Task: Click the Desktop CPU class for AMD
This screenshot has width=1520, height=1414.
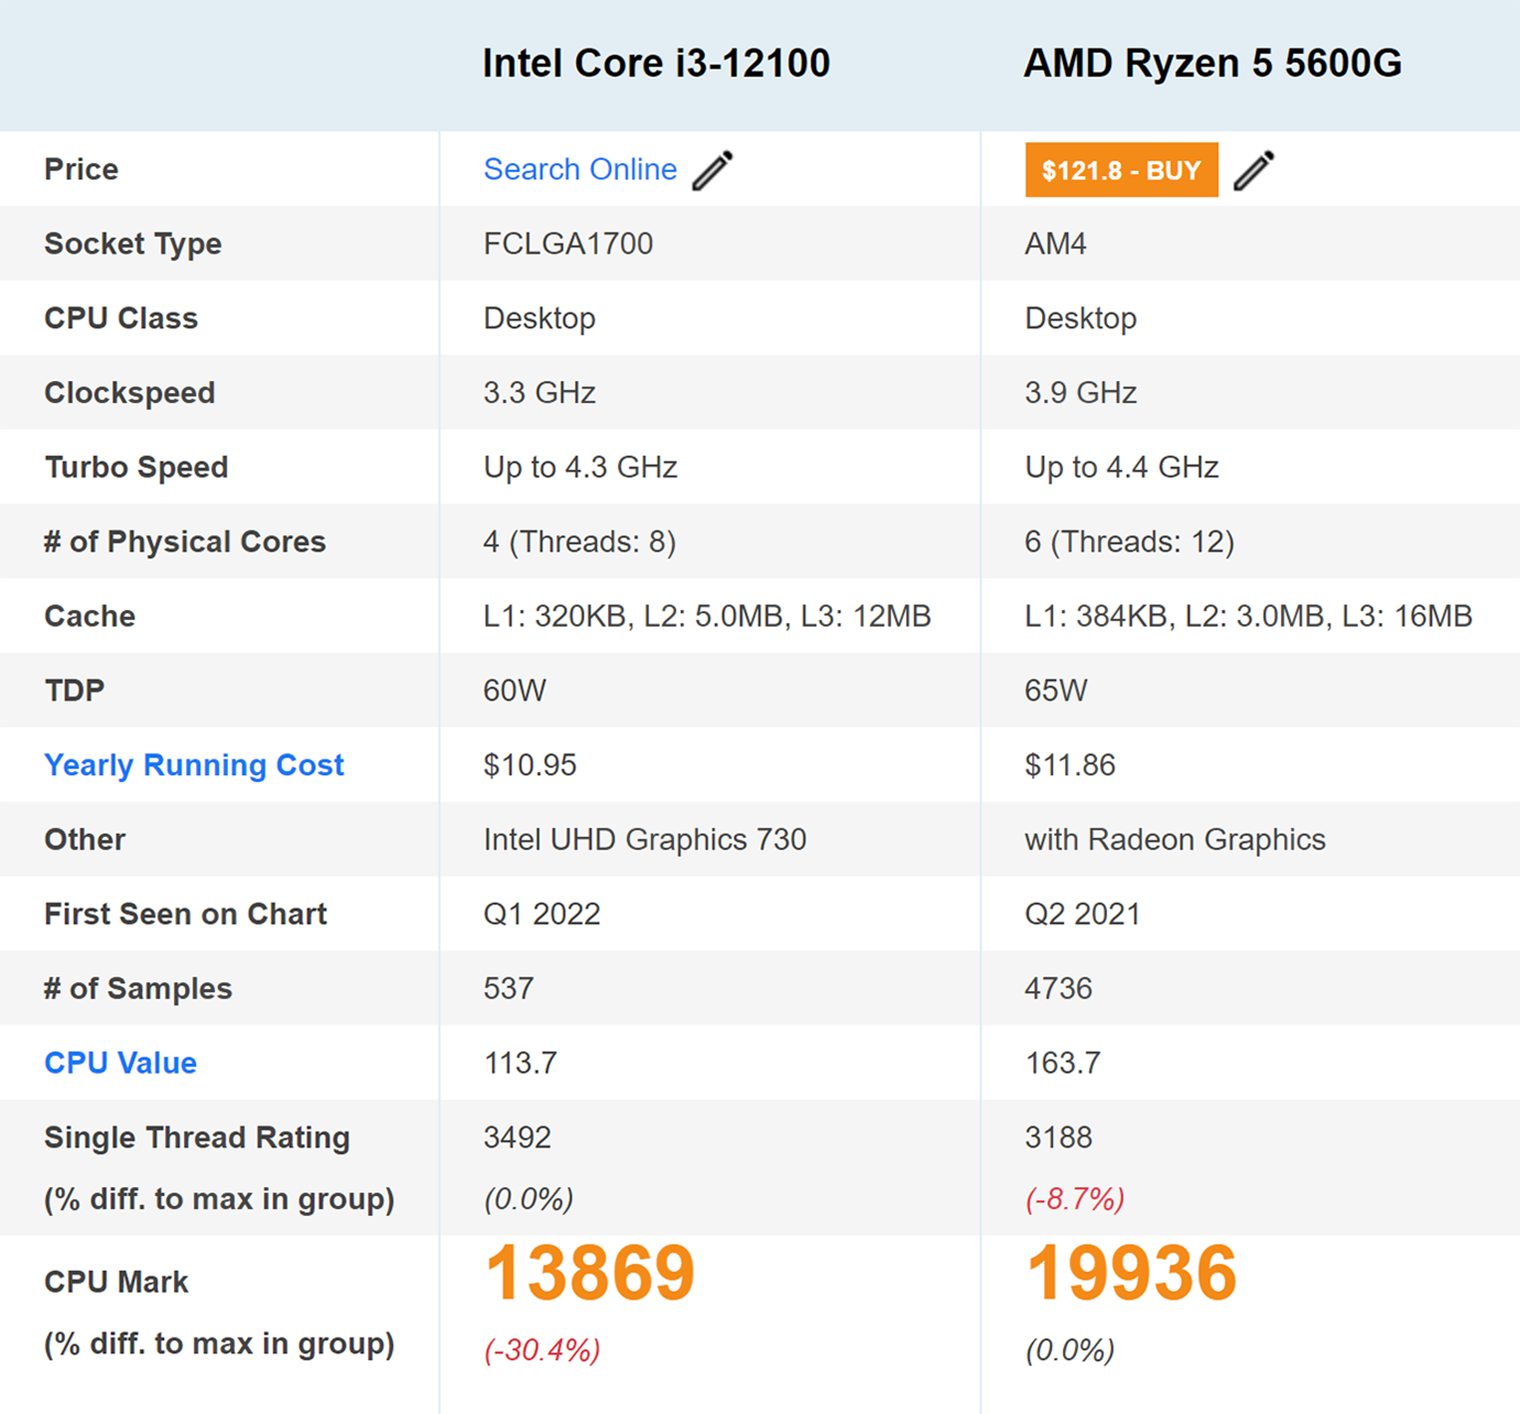Action: pyautogui.click(x=1081, y=318)
